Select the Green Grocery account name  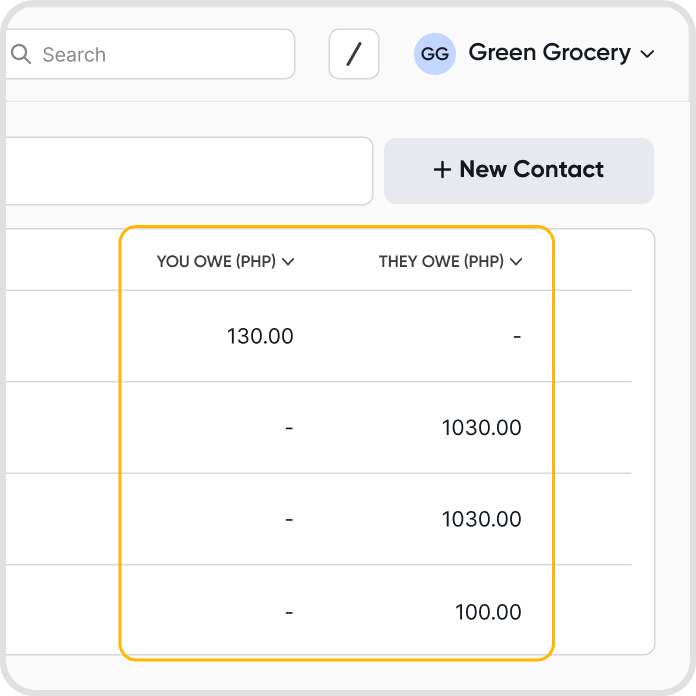tap(549, 53)
